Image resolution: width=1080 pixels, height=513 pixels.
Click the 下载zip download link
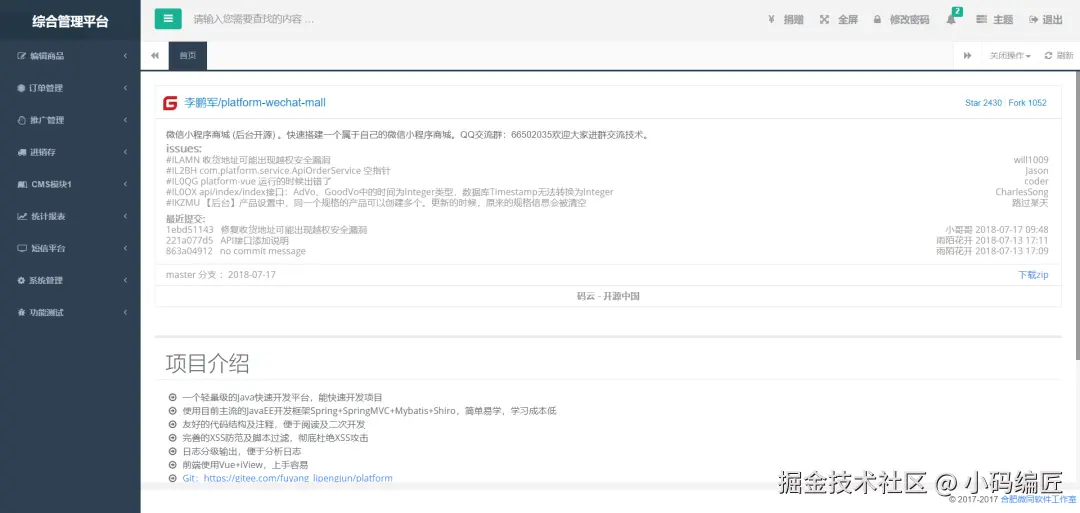(1033, 275)
